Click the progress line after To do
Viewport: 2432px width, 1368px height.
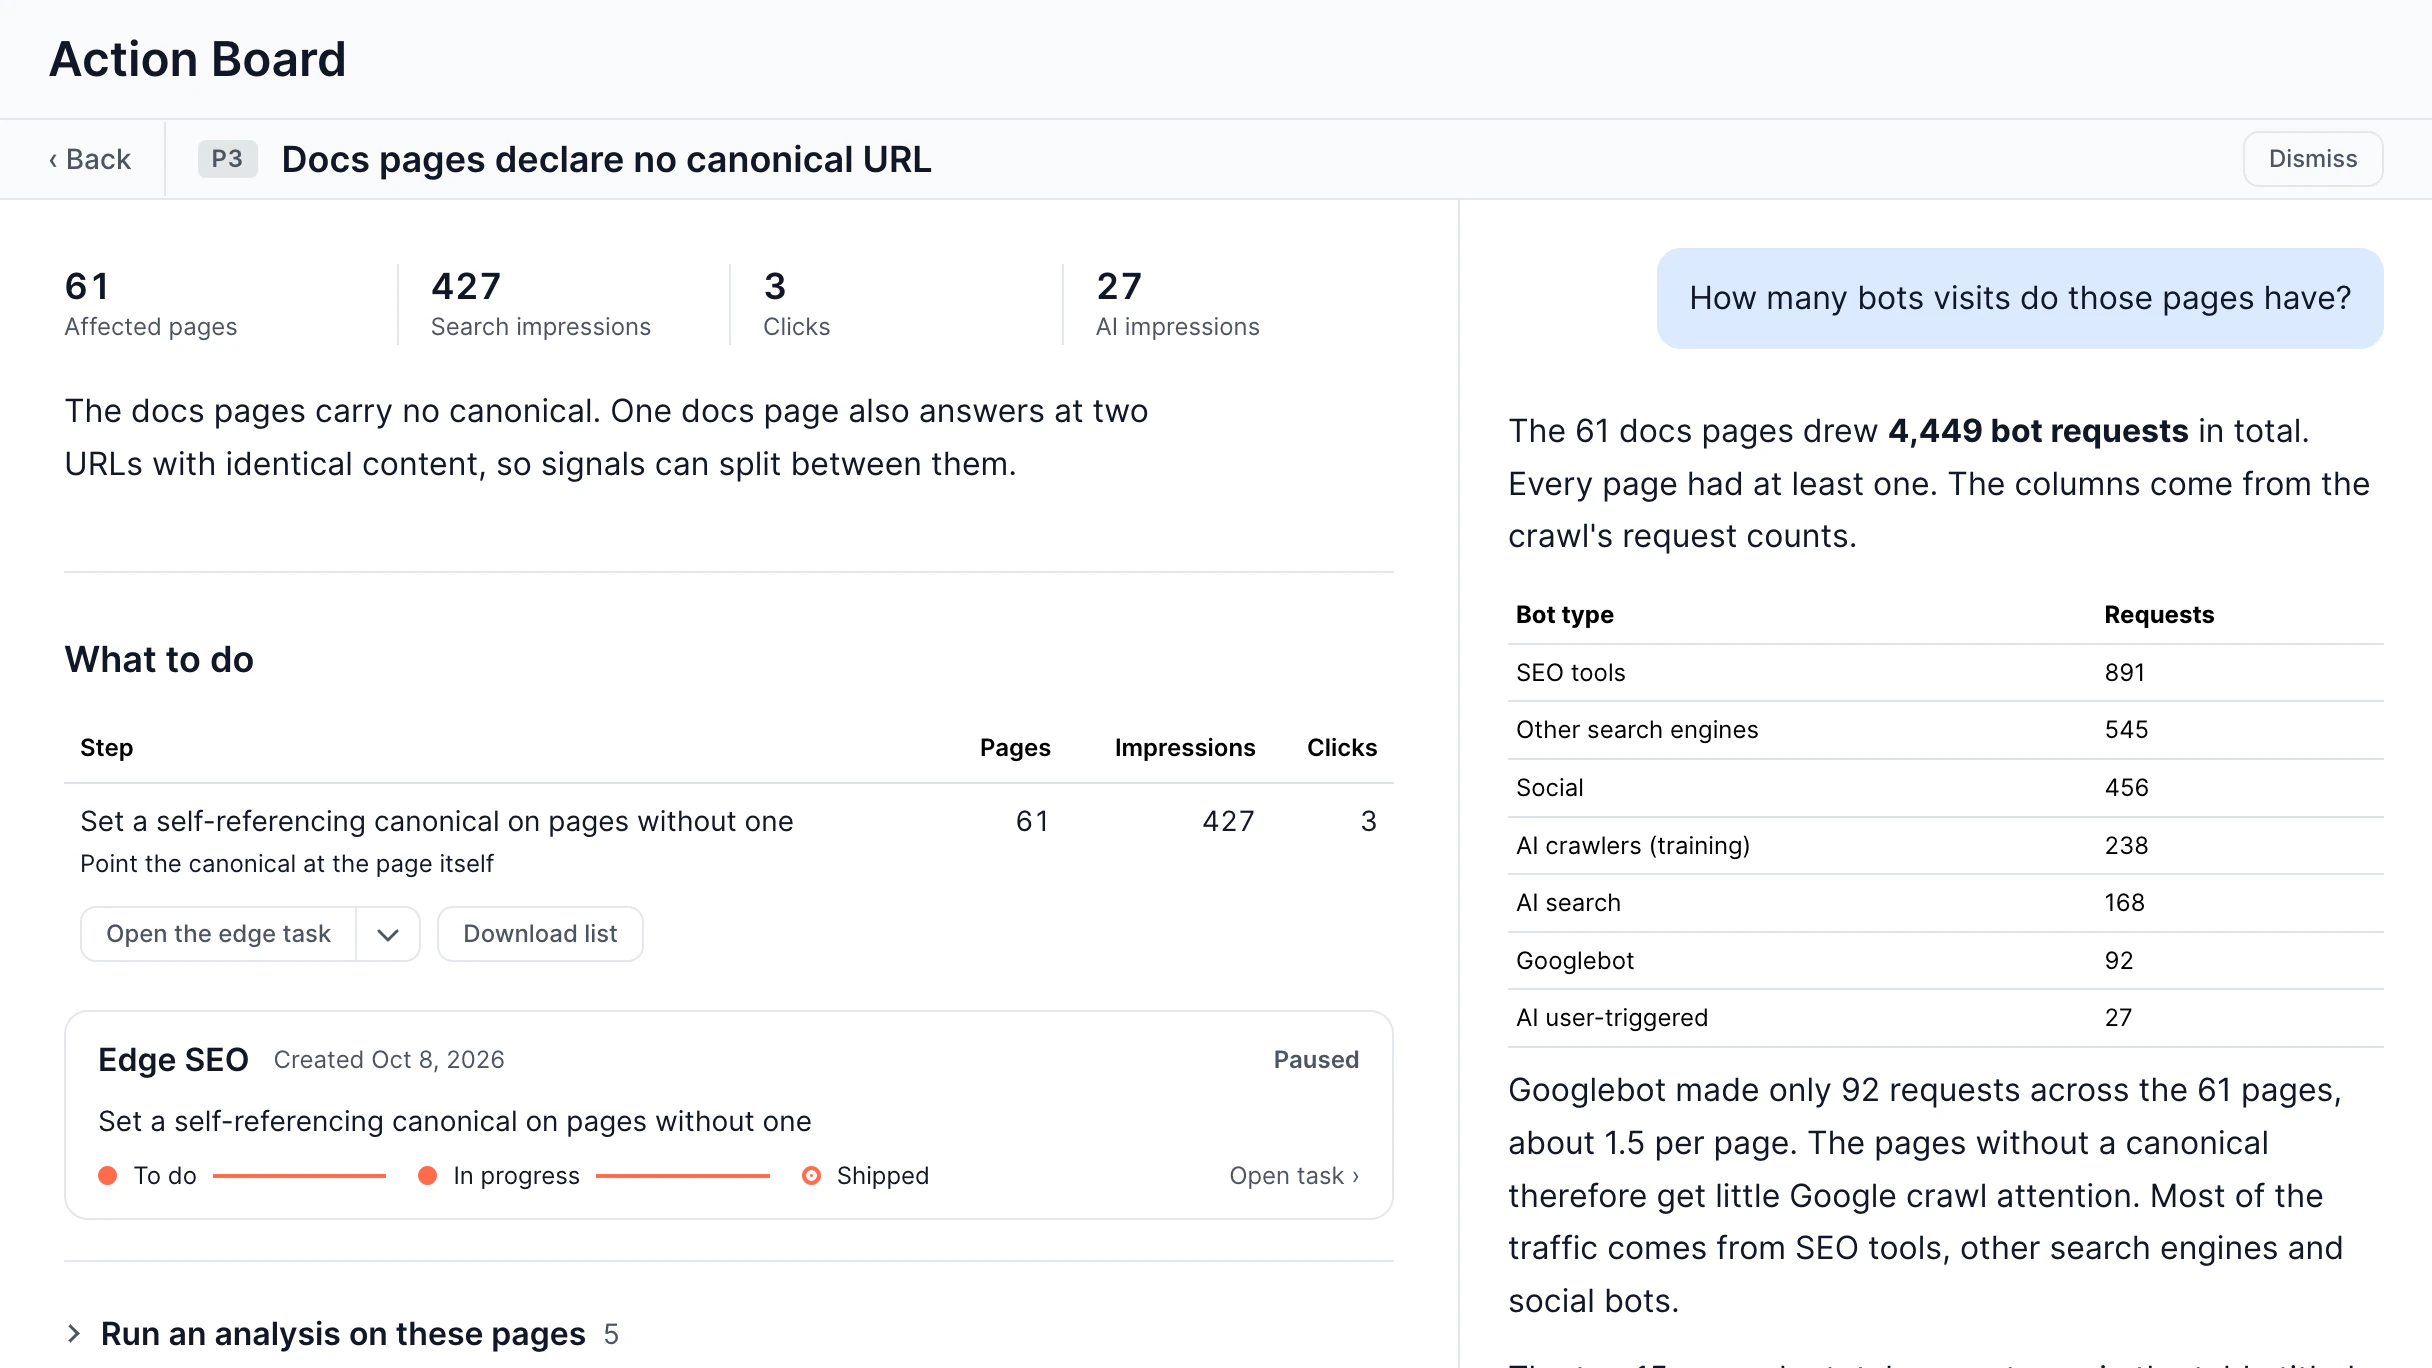coord(299,1176)
